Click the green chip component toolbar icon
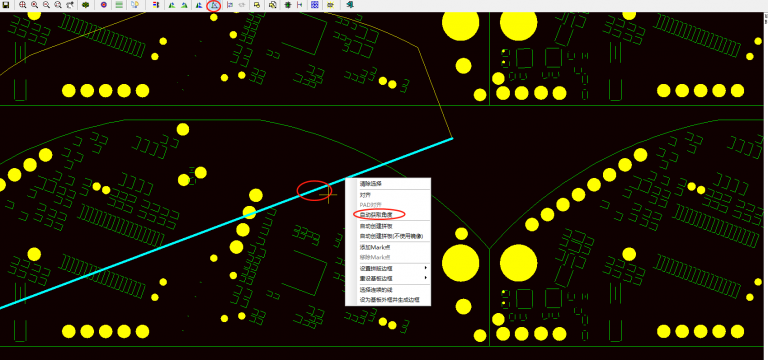 pos(288,5)
